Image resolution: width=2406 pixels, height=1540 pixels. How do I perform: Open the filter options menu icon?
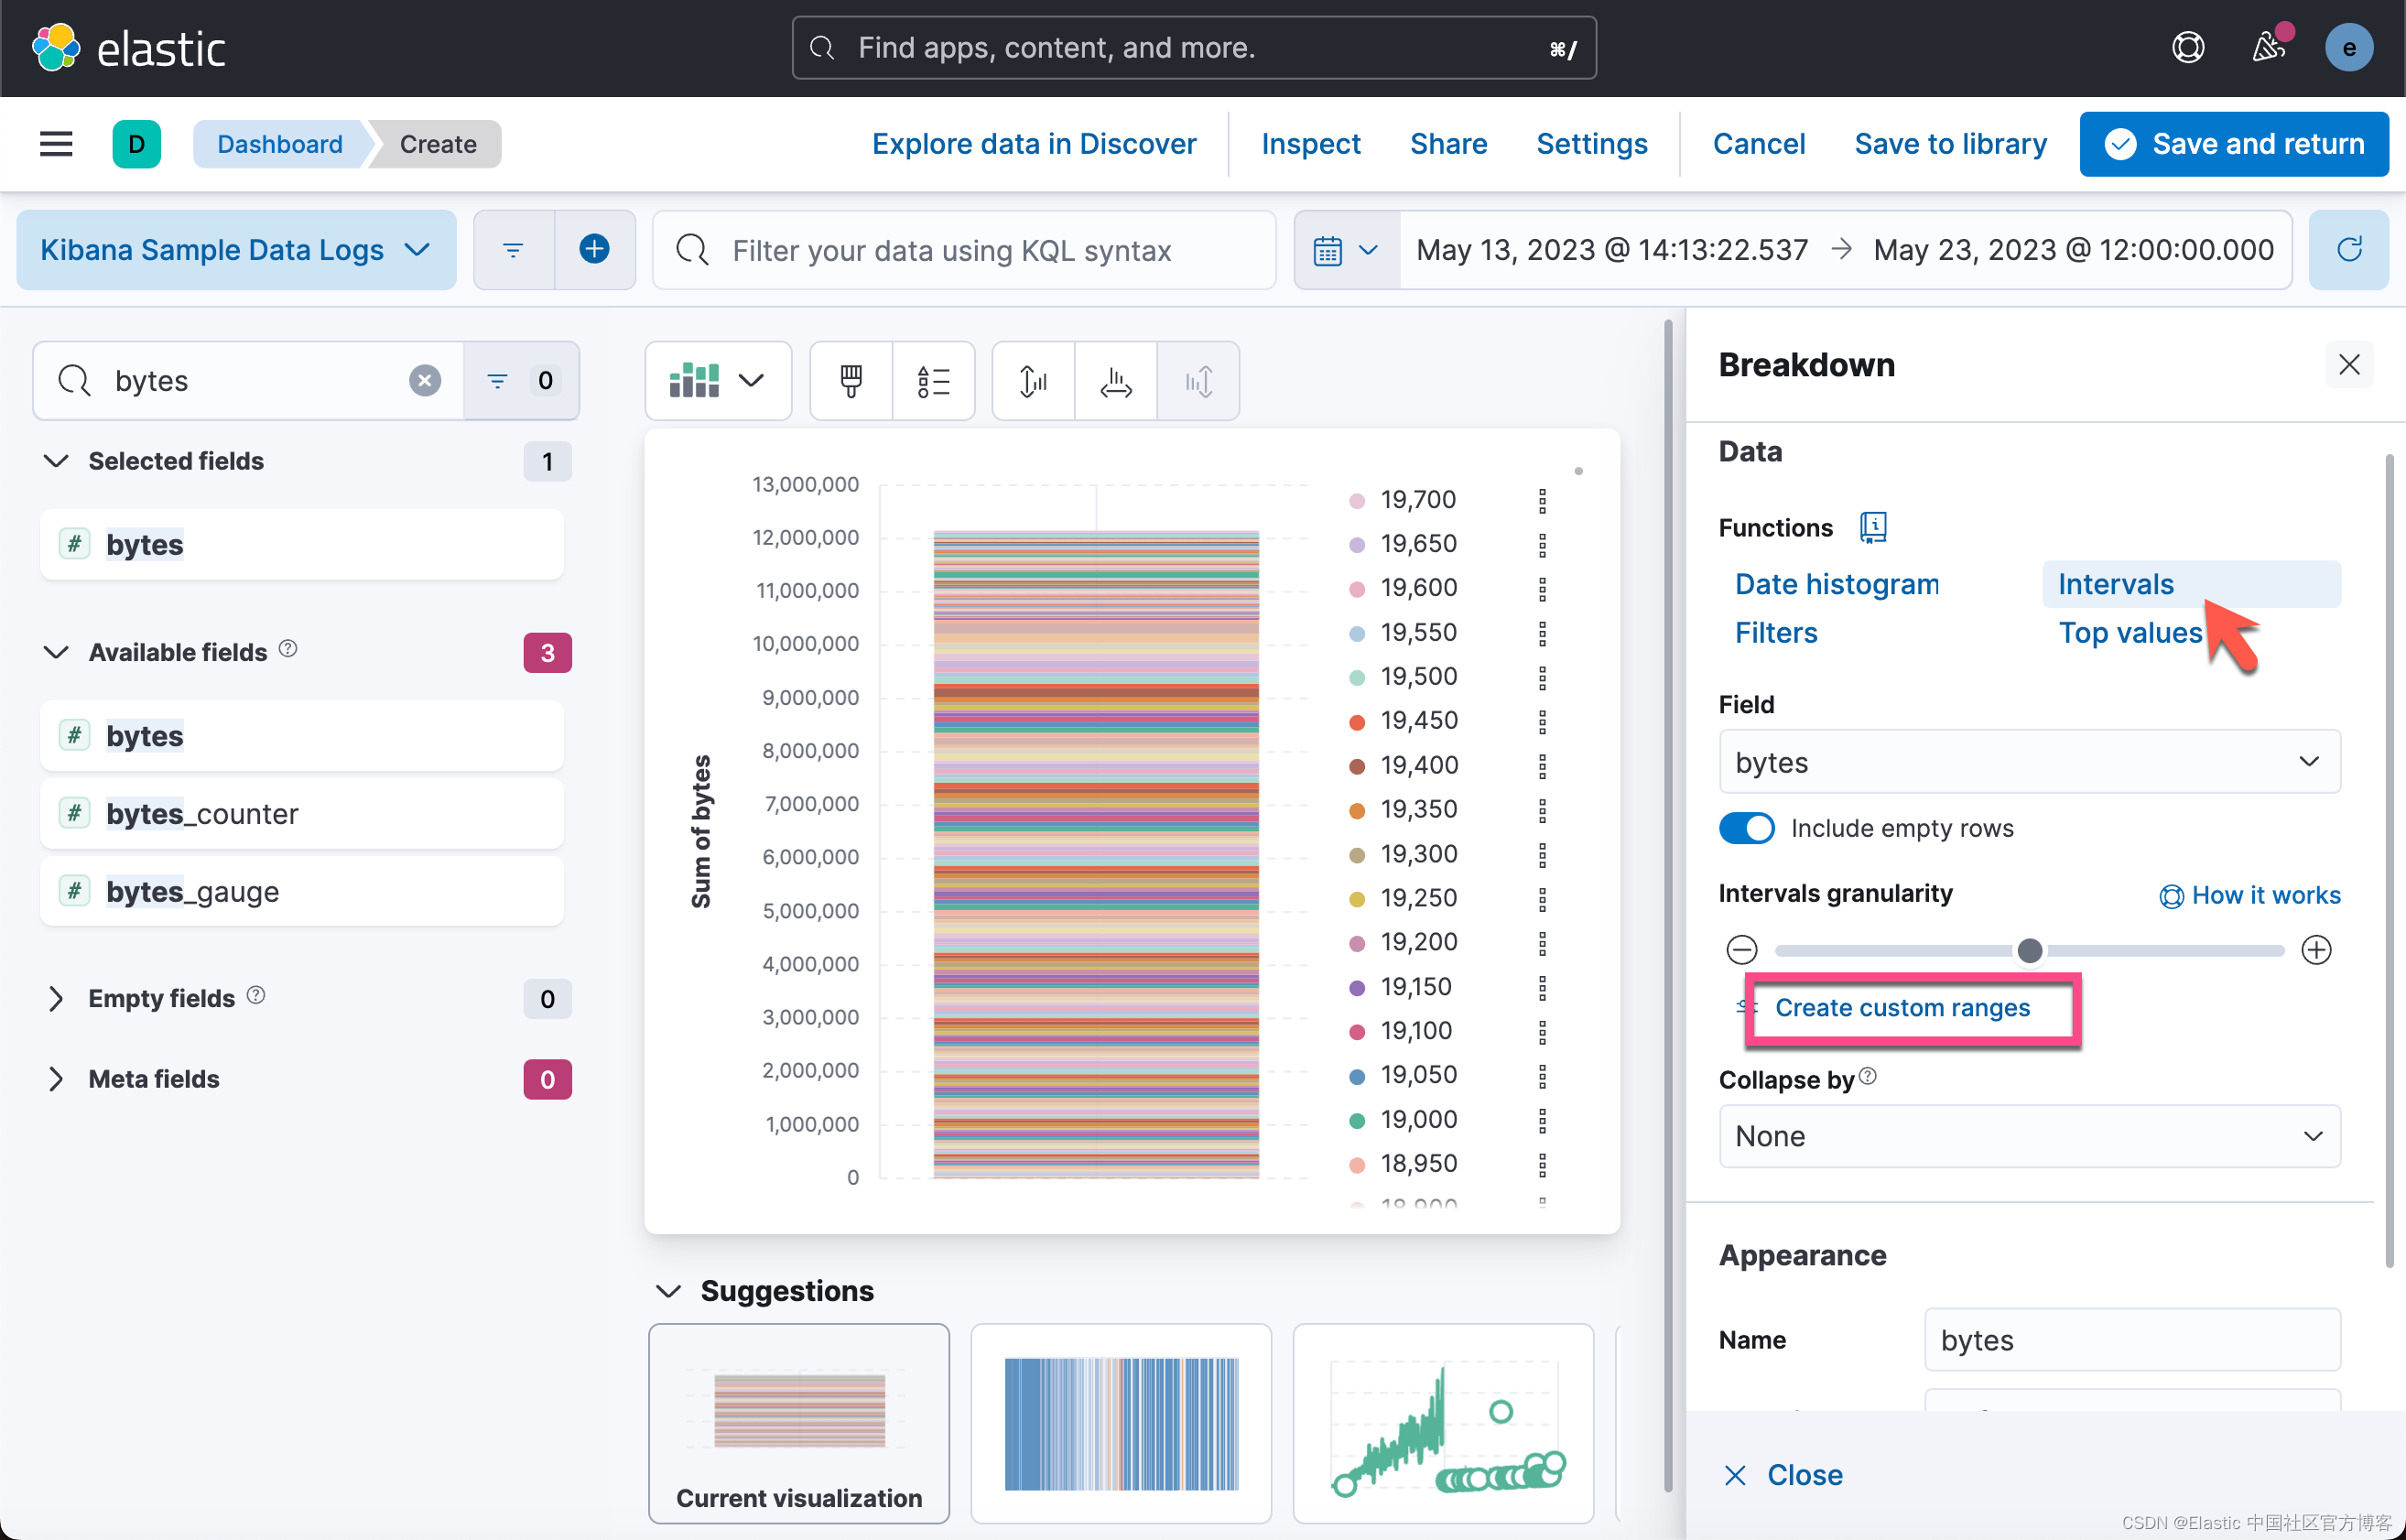[x=513, y=250]
